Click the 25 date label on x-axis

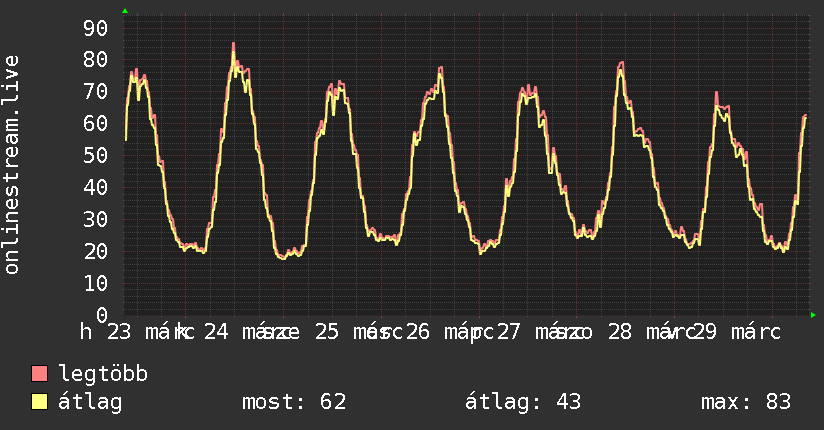click(326, 332)
